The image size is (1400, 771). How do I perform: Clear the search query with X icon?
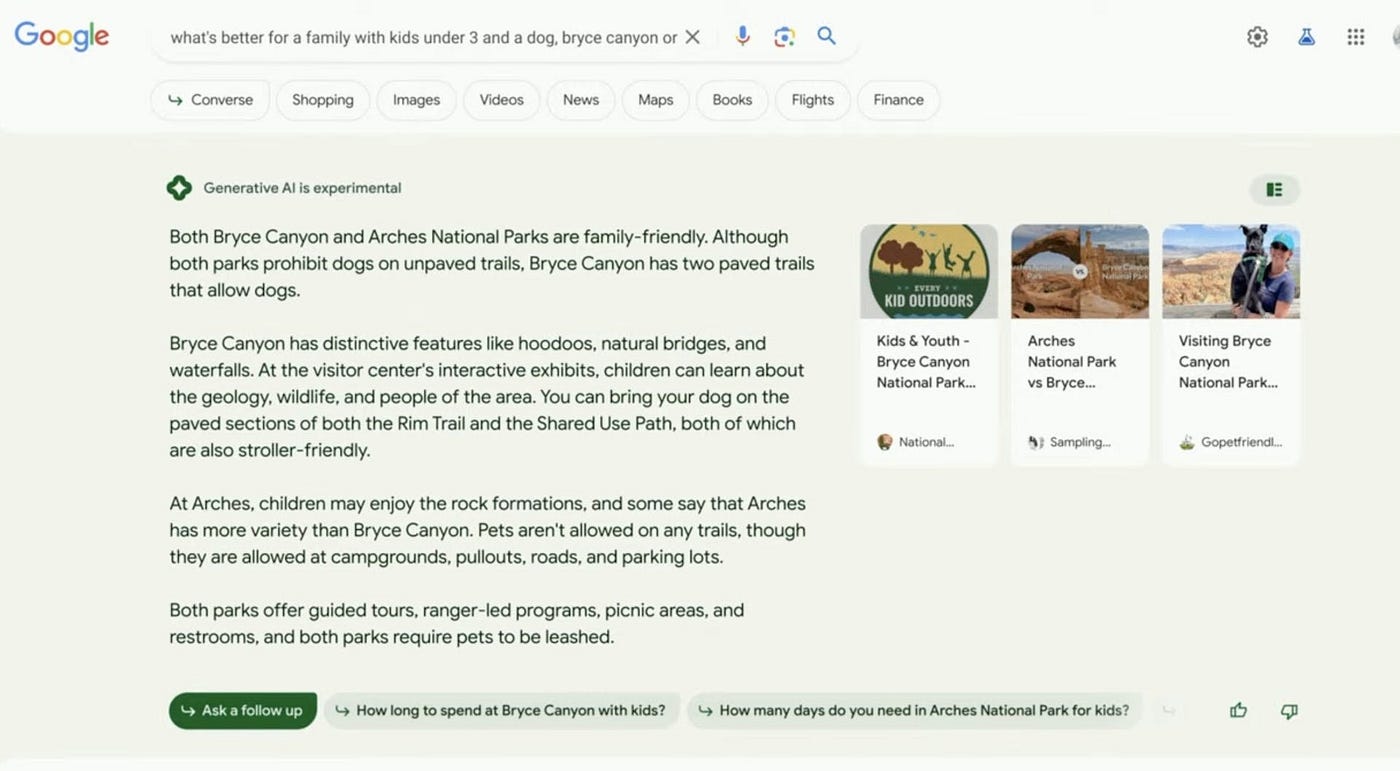point(692,37)
